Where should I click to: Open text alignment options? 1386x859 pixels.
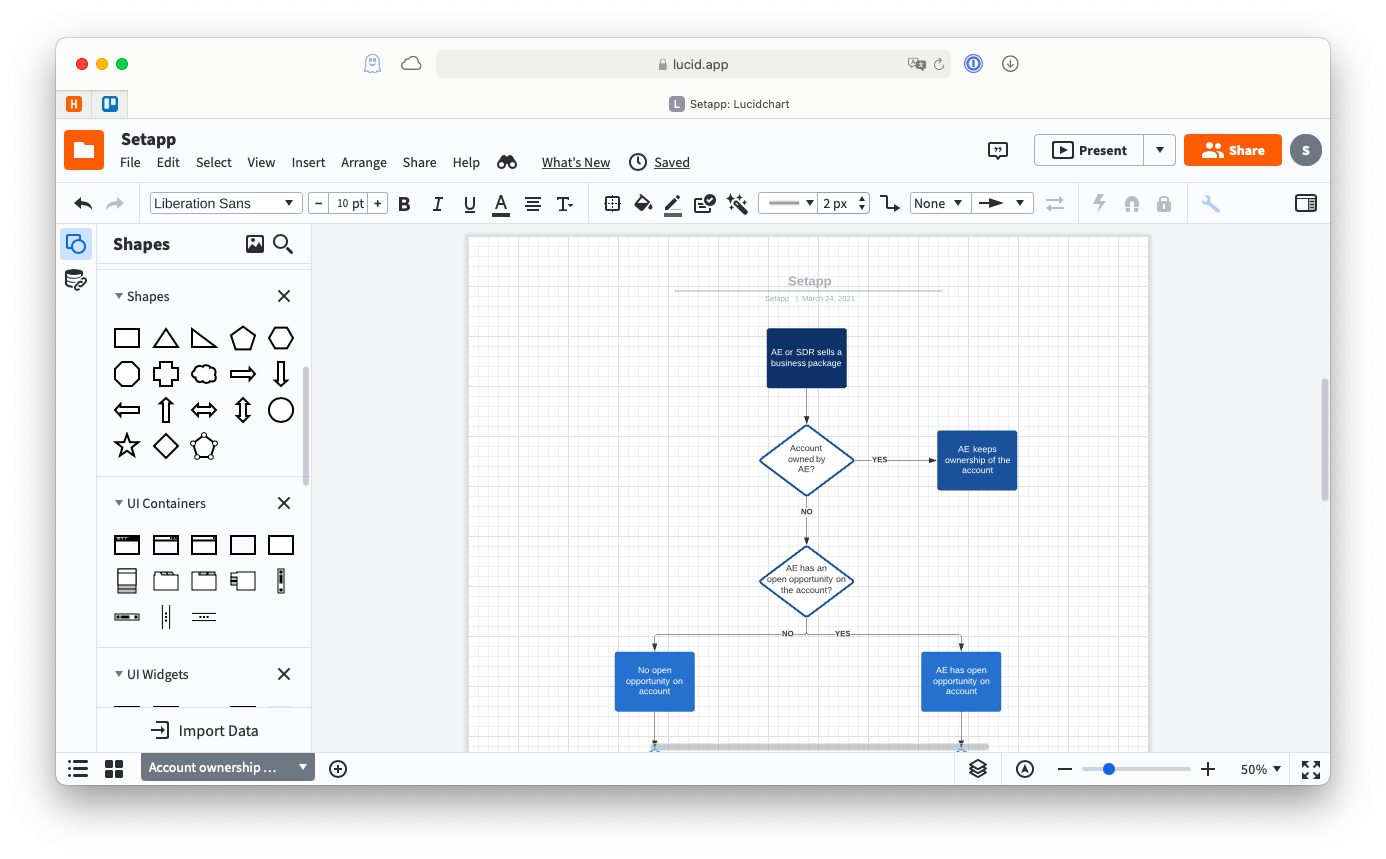533,204
